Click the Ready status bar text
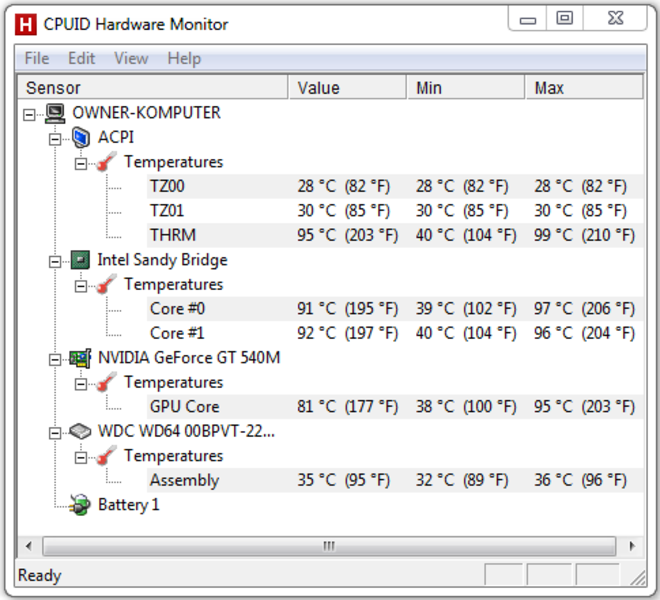This screenshot has height=600, width=660. [40, 575]
